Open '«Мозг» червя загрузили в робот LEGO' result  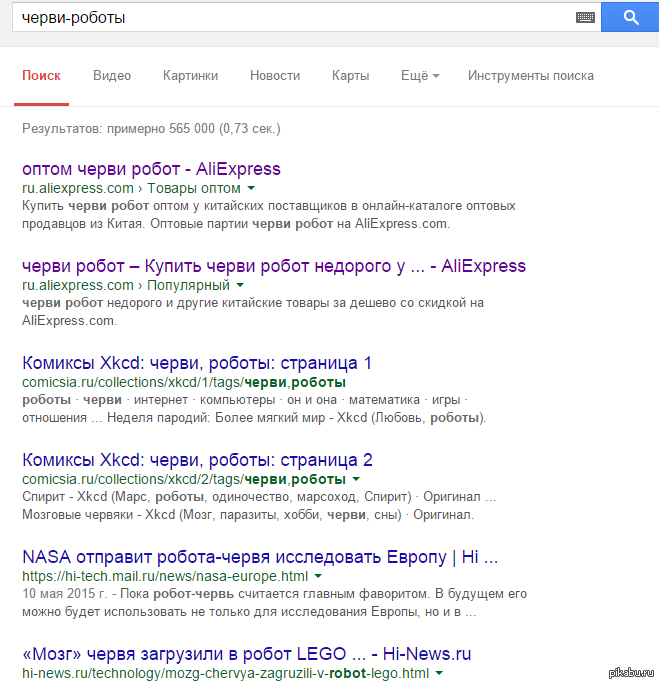pyautogui.click(x=247, y=654)
